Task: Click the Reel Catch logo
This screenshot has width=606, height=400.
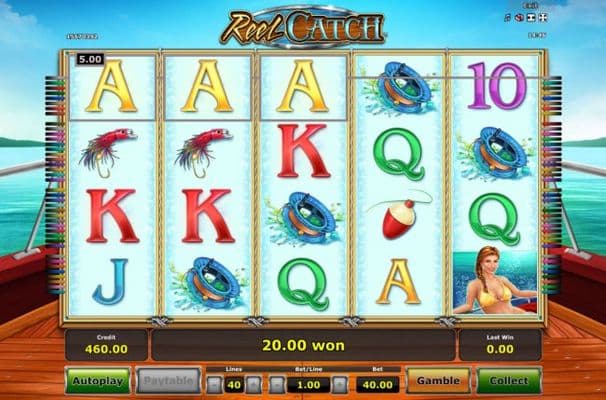Action: point(303,27)
